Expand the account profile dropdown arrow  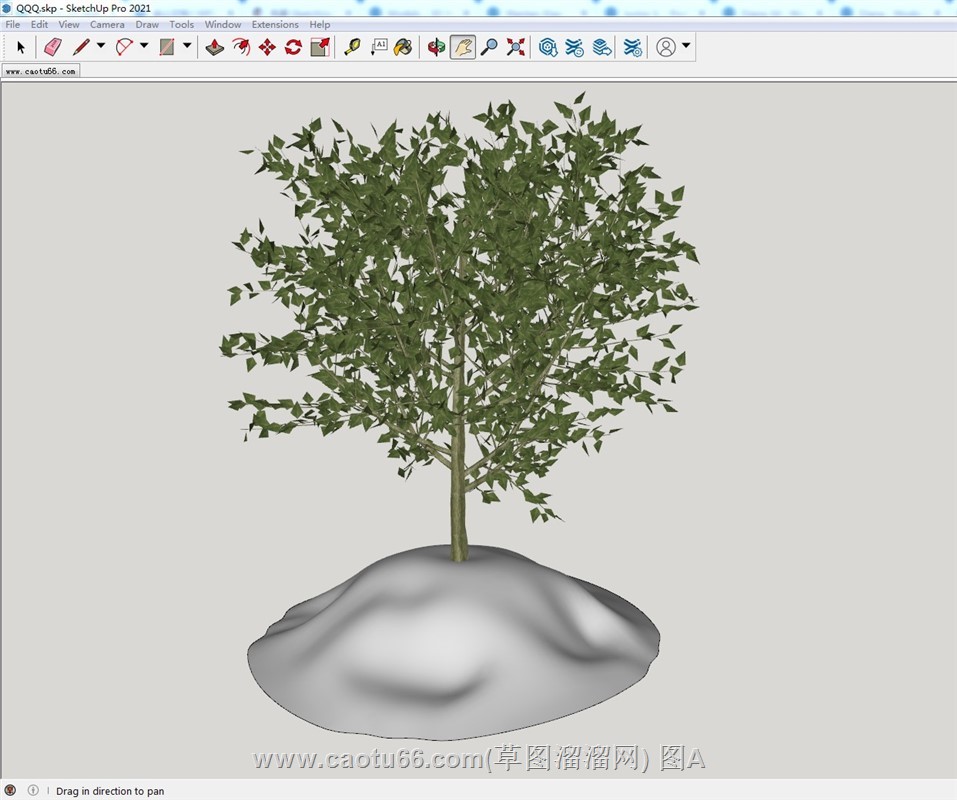(x=686, y=45)
